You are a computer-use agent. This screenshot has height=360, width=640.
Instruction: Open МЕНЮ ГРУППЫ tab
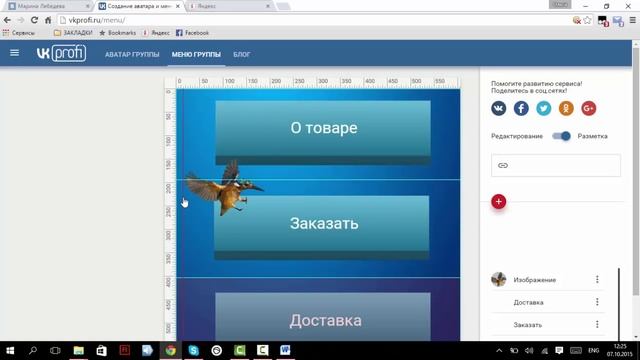click(x=196, y=54)
